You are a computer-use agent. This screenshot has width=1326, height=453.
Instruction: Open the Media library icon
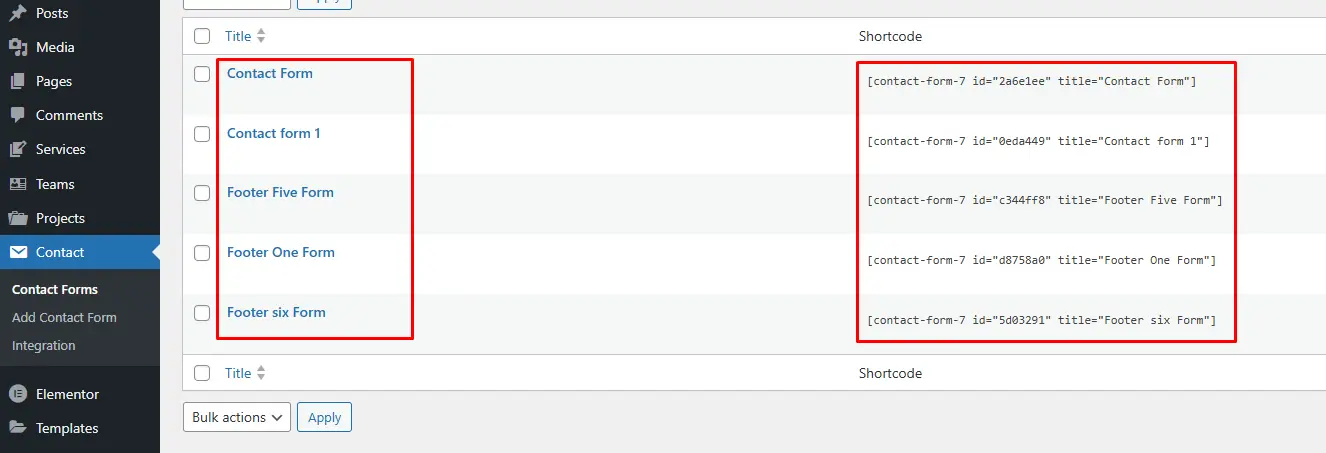[x=17, y=47]
